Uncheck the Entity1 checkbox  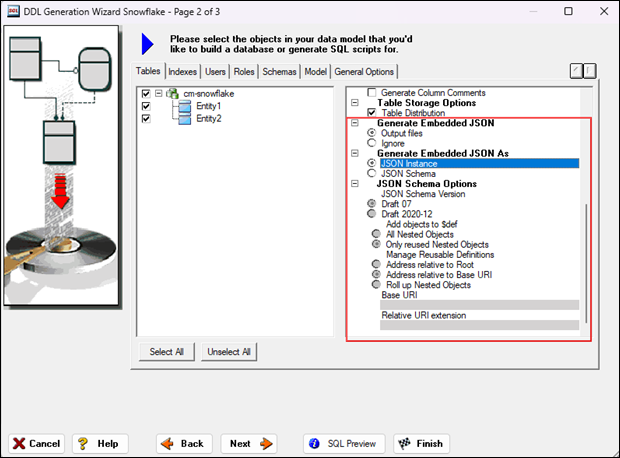(146, 106)
